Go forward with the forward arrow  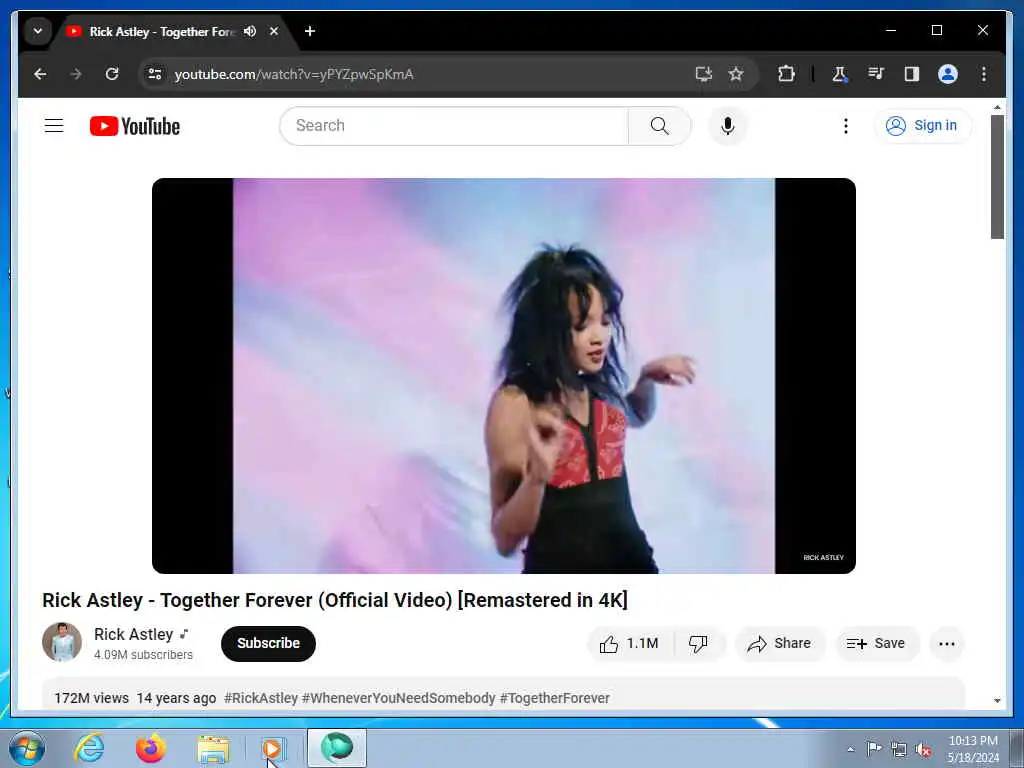[x=76, y=74]
